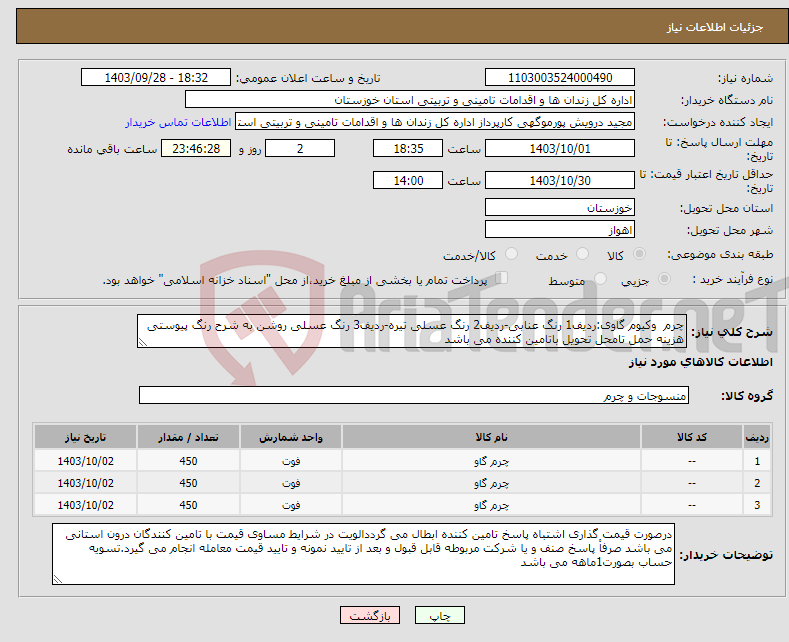Click response deadline date 1403/10/01

click(560, 148)
